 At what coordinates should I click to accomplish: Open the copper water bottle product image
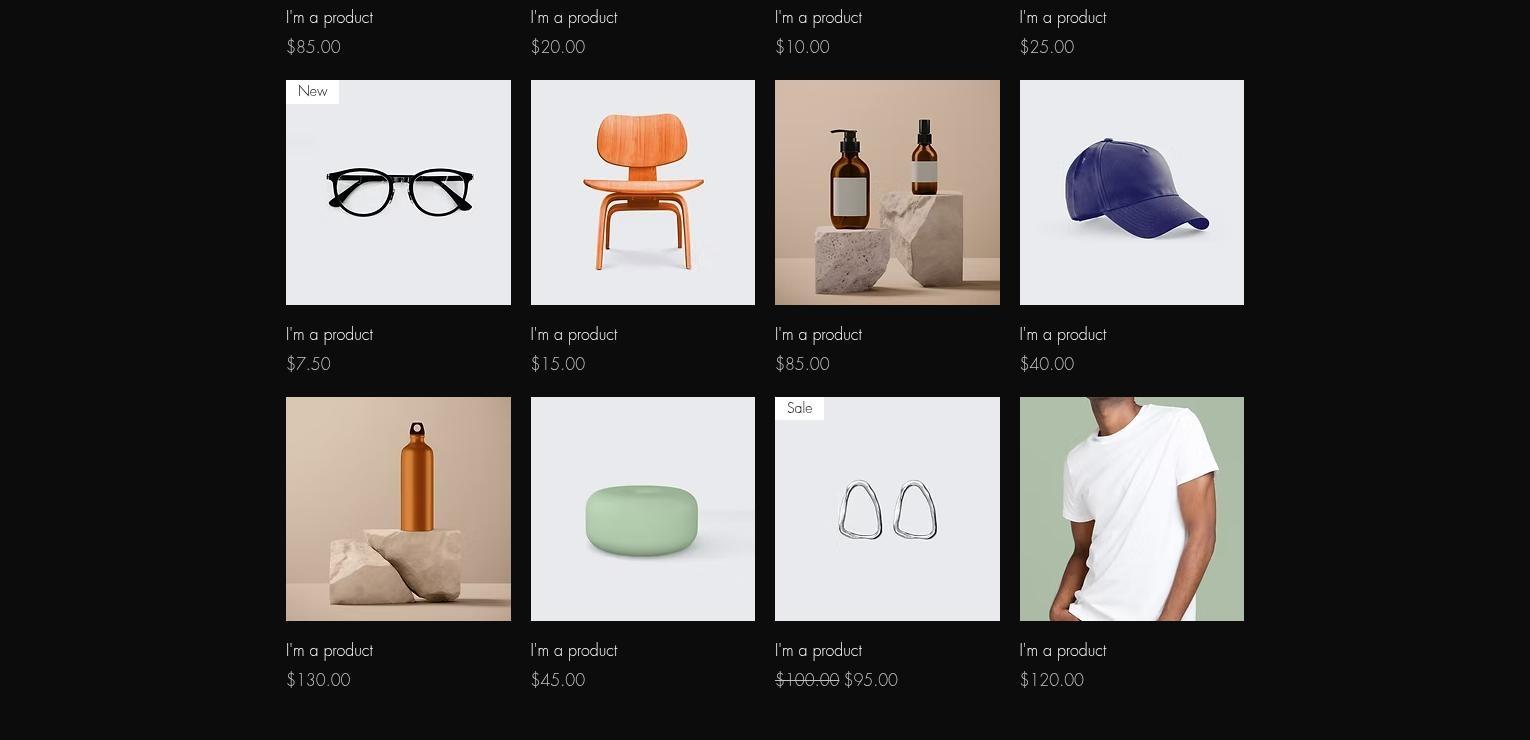point(398,509)
